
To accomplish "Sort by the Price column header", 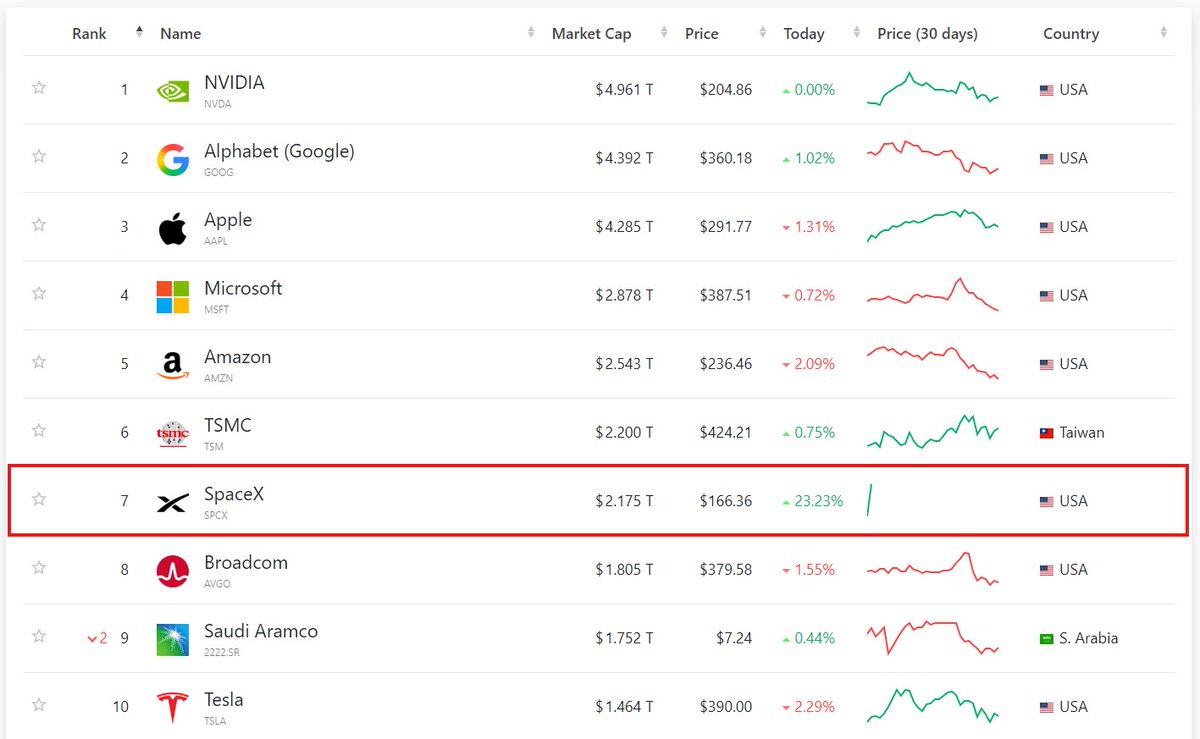I will click(x=702, y=33).
